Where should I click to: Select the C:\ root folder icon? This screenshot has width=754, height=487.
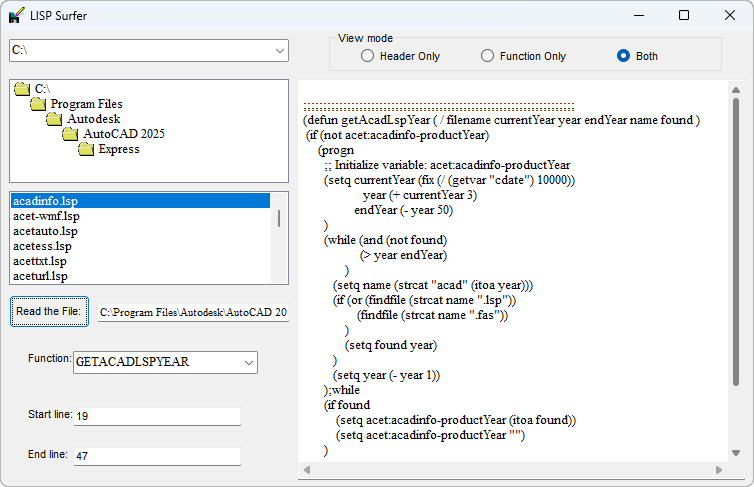coord(22,89)
